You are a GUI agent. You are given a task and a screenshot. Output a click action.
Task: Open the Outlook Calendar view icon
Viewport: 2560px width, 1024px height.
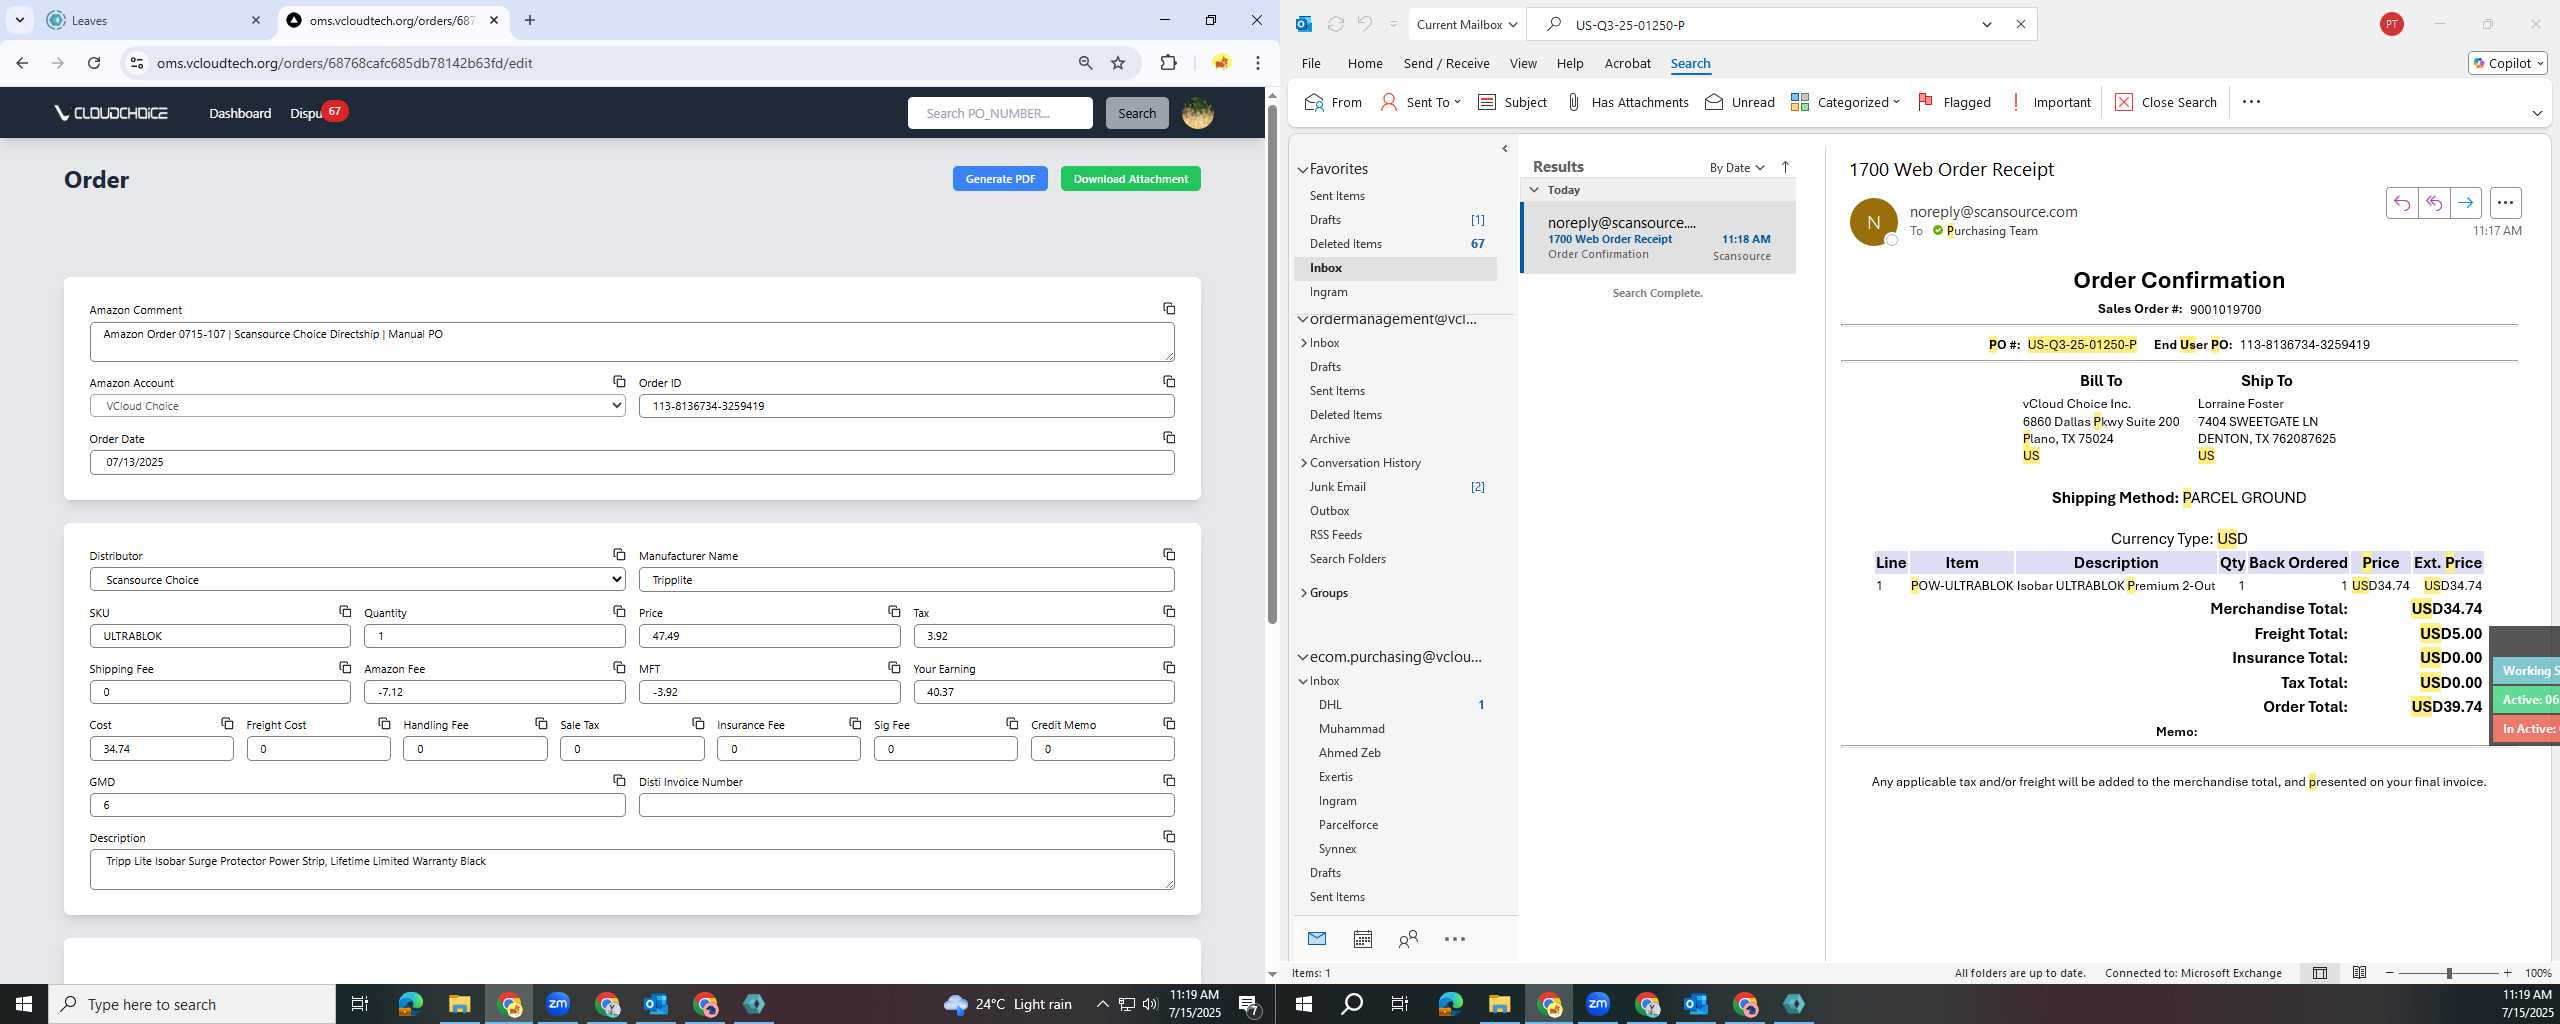[1362, 939]
